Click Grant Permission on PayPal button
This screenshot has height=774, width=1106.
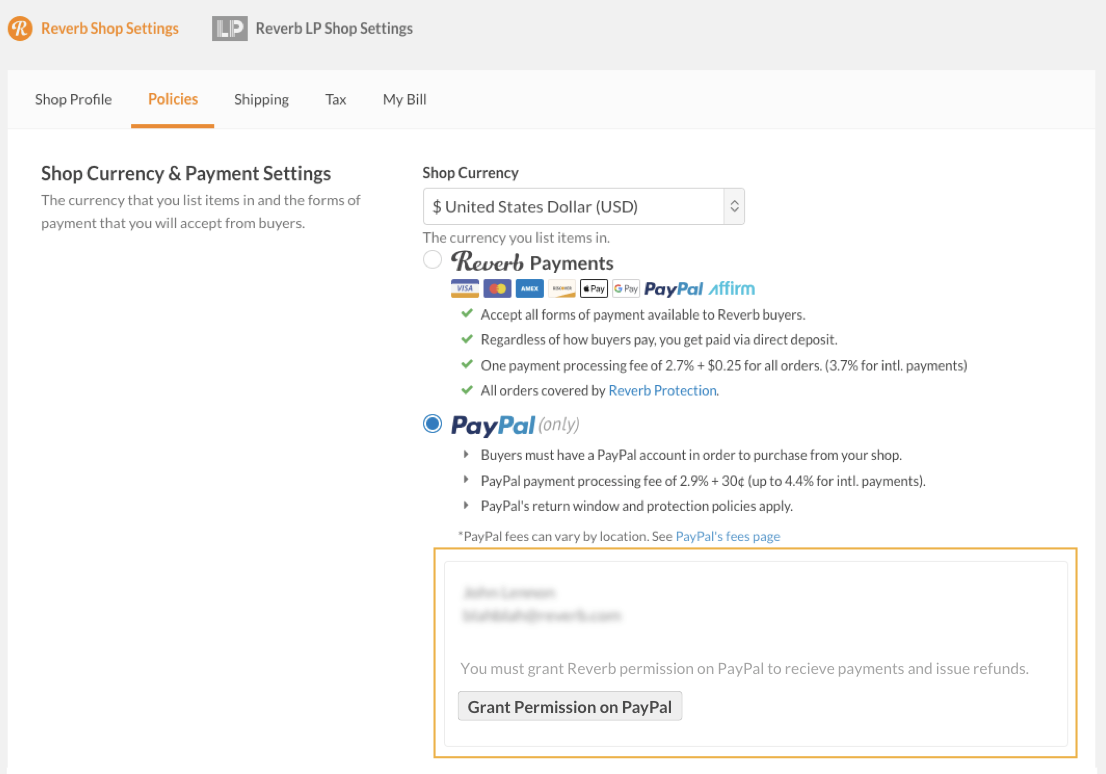click(x=570, y=706)
